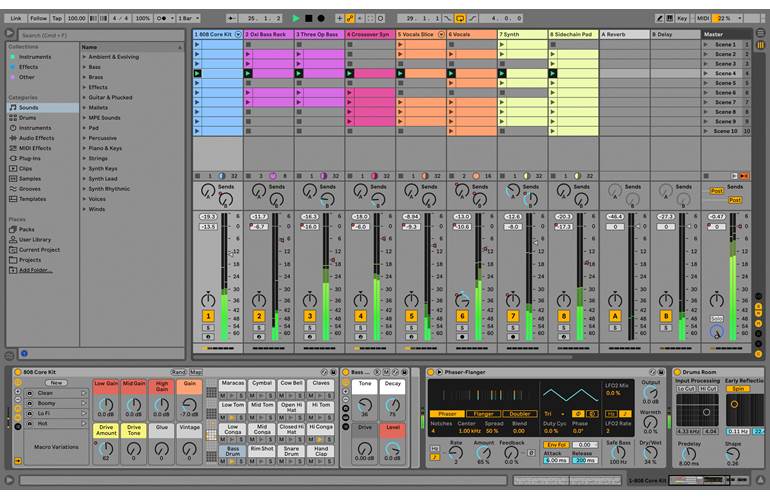Start playback with the green Play button
This screenshot has width=770, height=500.
pos(296,18)
